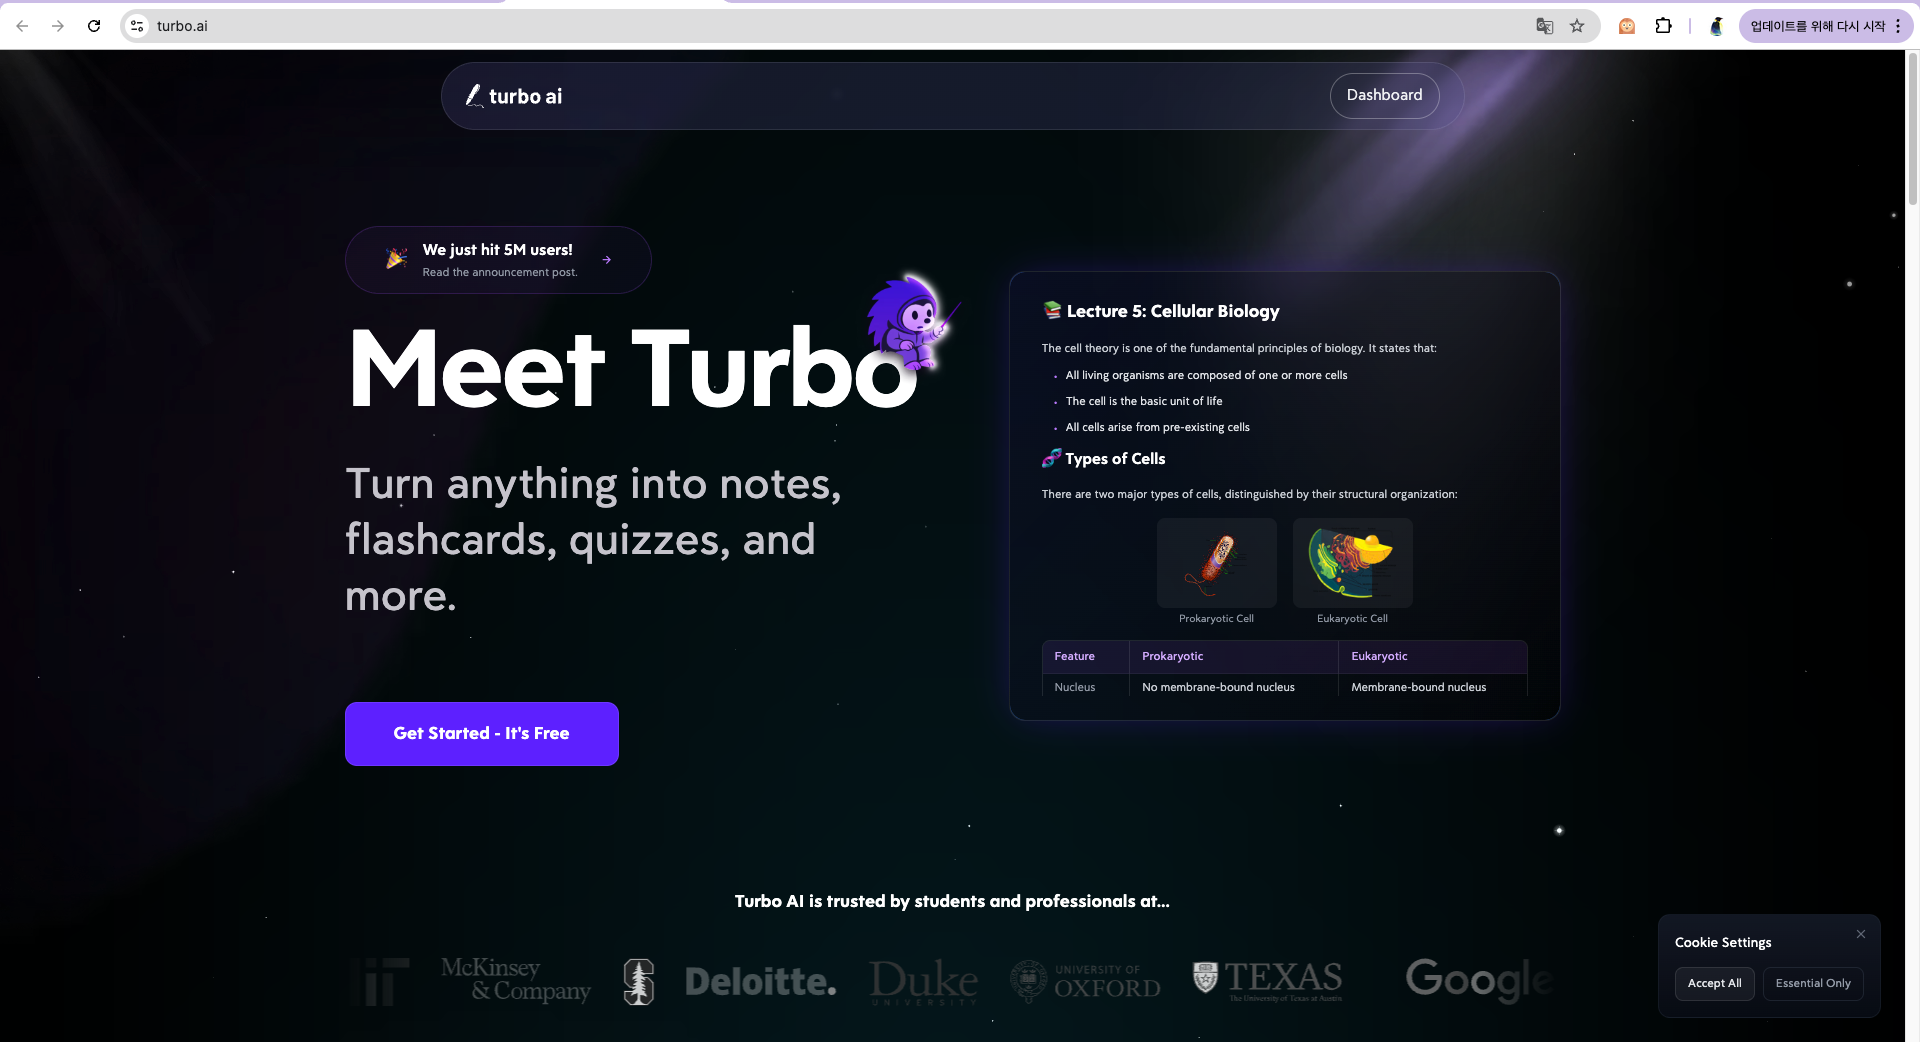Click the turbo ai pencil logo
Viewport: 1920px width, 1042px height.
[476, 96]
